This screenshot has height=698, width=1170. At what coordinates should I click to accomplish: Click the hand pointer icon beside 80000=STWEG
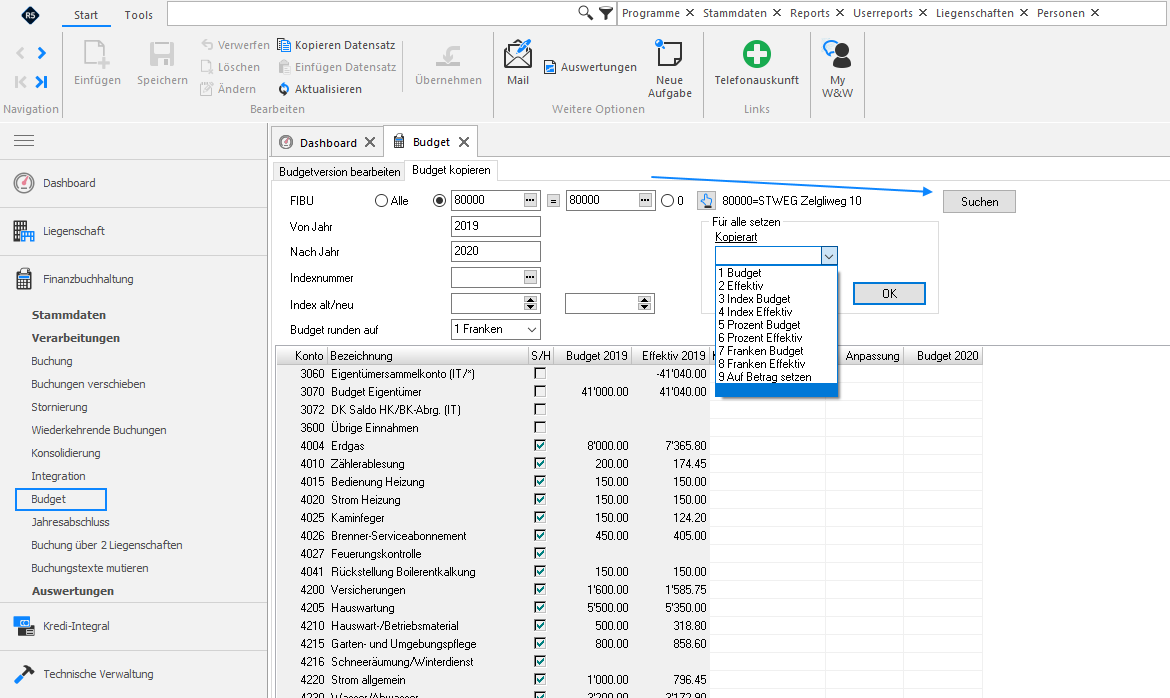(706, 200)
